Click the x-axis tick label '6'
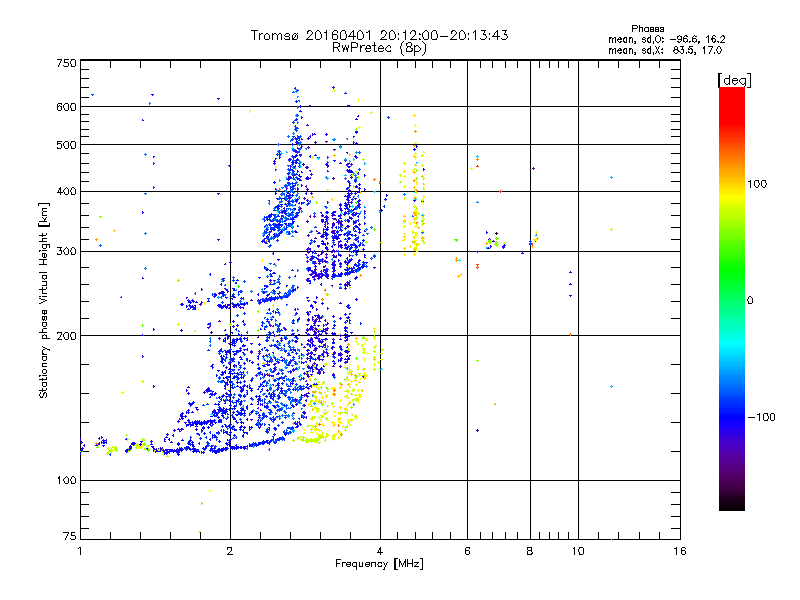800x600 pixels. tap(467, 551)
